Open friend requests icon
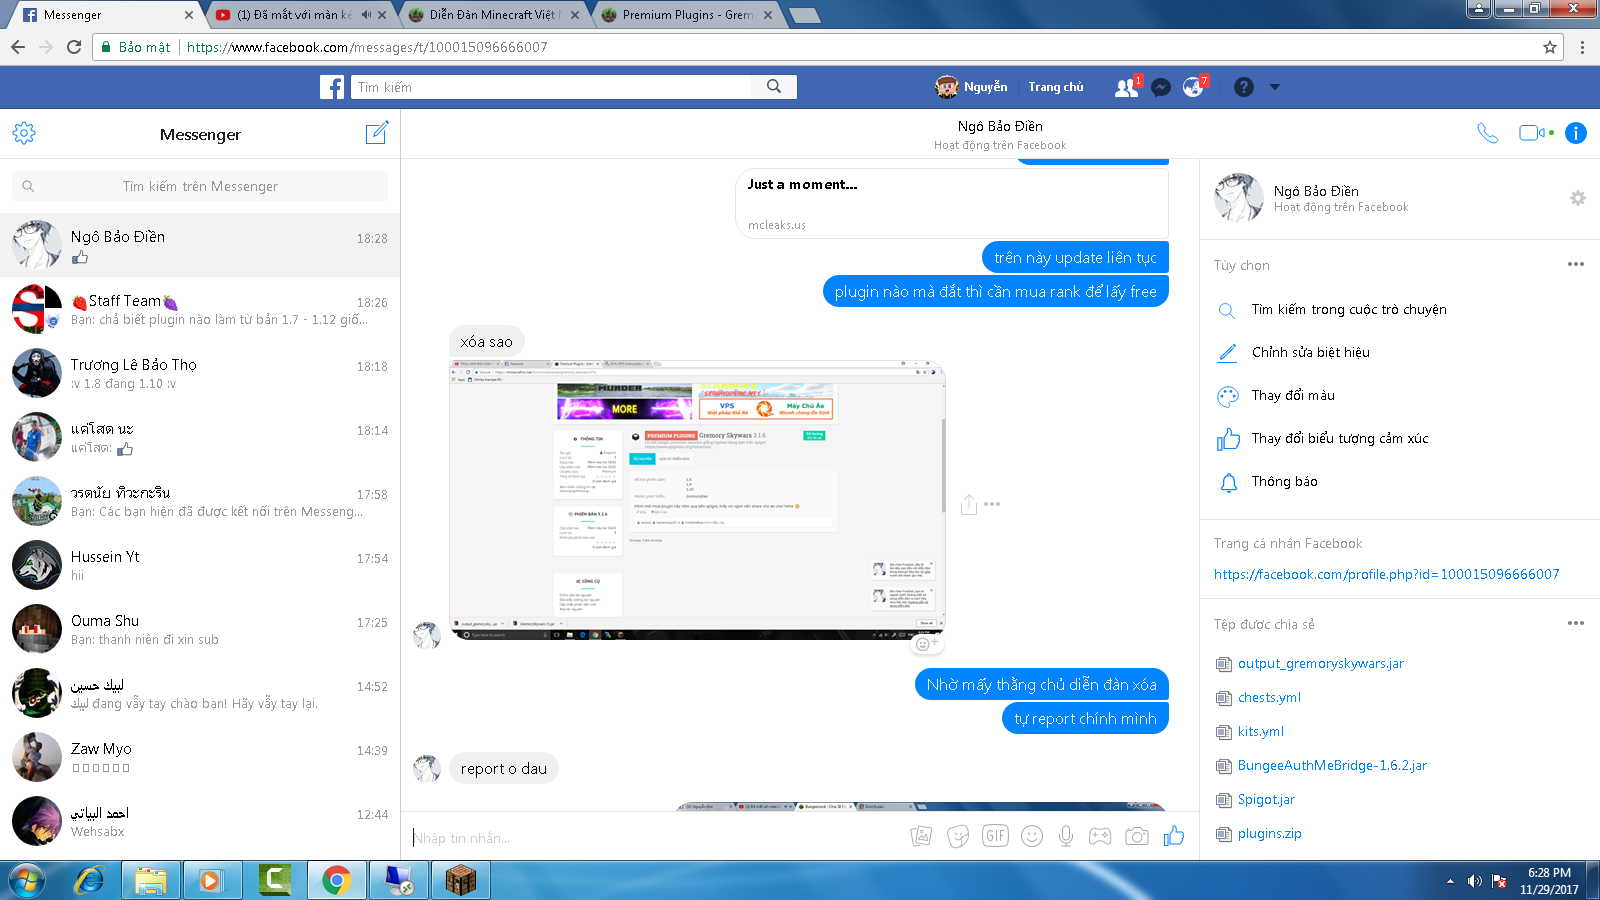Image resolution: width=1600 pixels, height=900 pixels. click(x=1127, y=87)
